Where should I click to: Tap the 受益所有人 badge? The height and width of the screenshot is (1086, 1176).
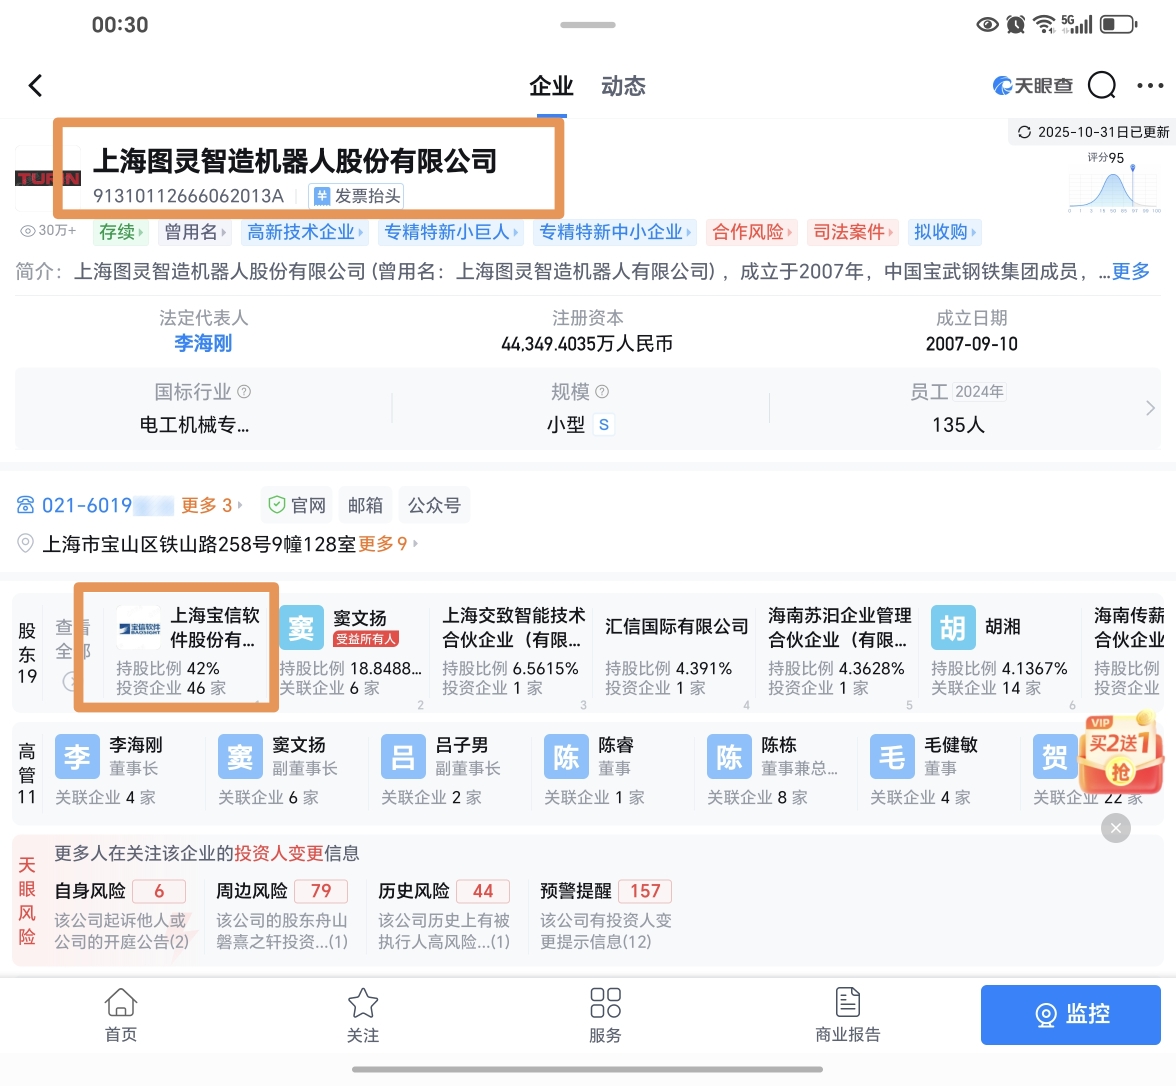pos(365,639)
